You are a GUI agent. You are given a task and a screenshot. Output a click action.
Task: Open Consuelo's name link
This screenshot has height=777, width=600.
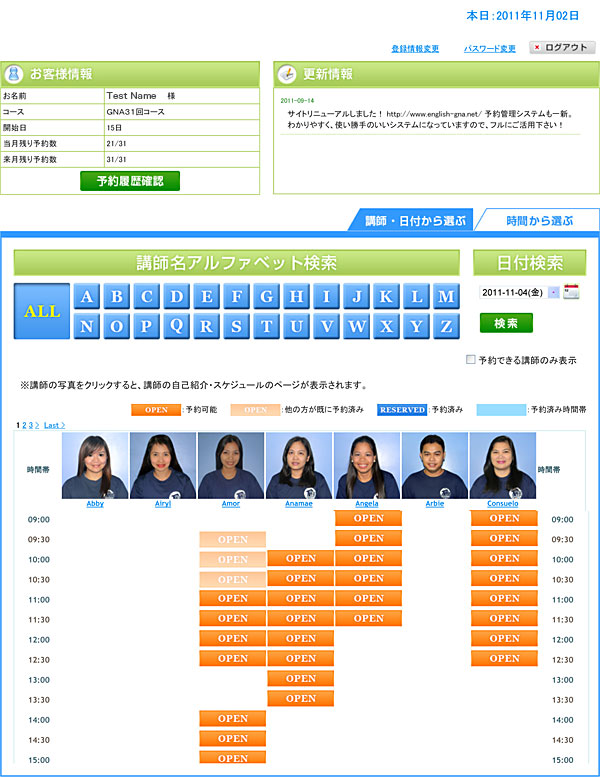[x=502, y=503]
